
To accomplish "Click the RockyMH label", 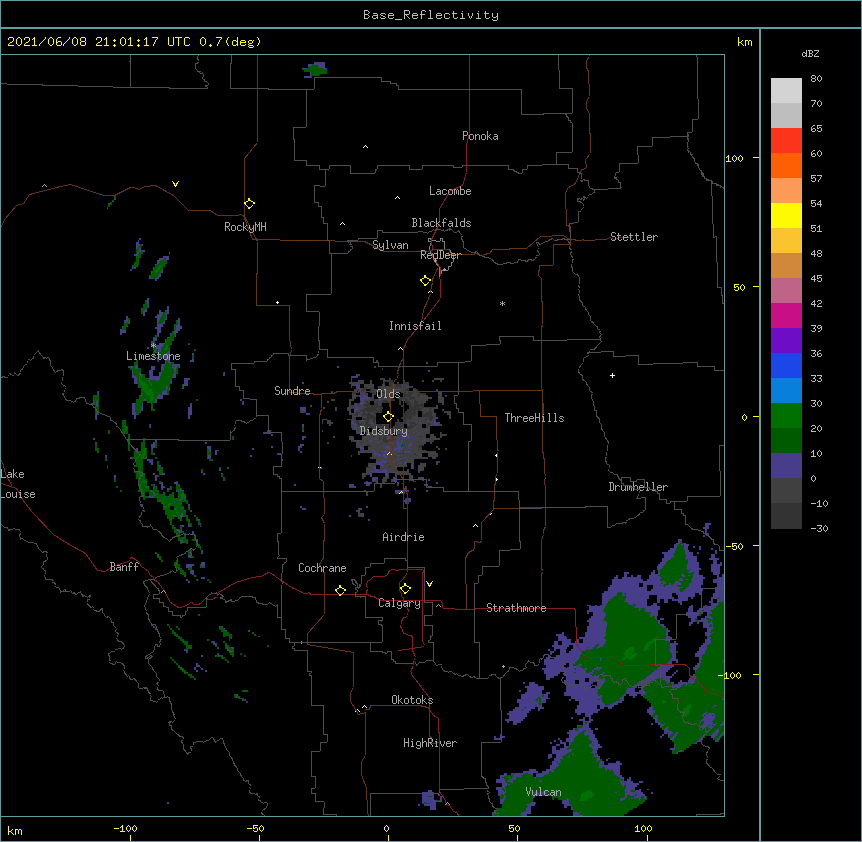I will click(245, 227).
